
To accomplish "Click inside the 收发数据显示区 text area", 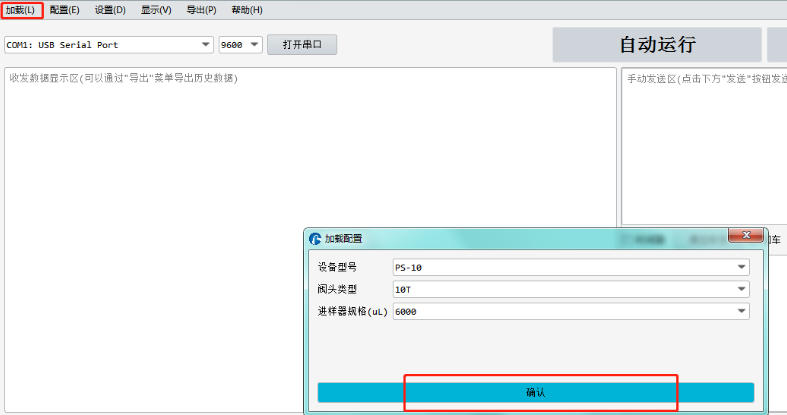I will (x=310, y=240).
